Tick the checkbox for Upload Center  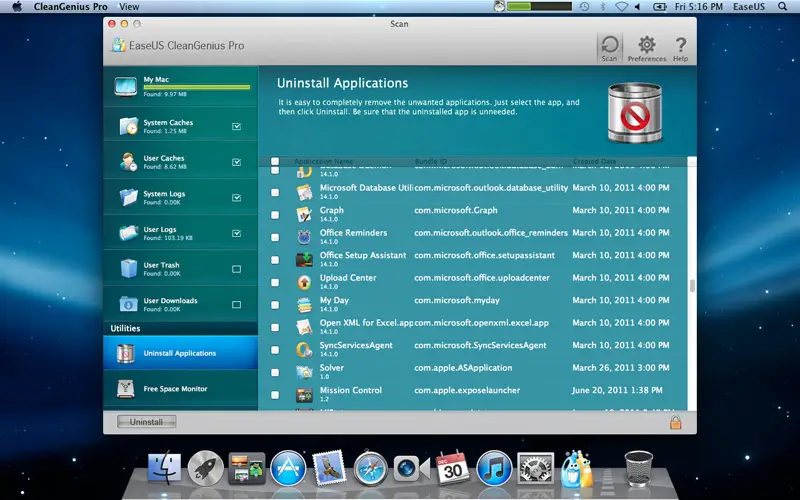(275, 282)
